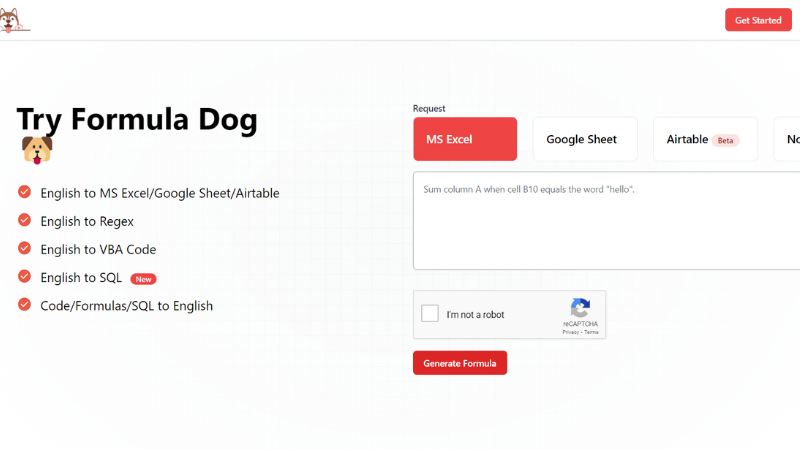Screen dimensions: 800x450
Task: Click the New badge next to English to SQL
Action: pyautogui.click(x=143, y=279)
